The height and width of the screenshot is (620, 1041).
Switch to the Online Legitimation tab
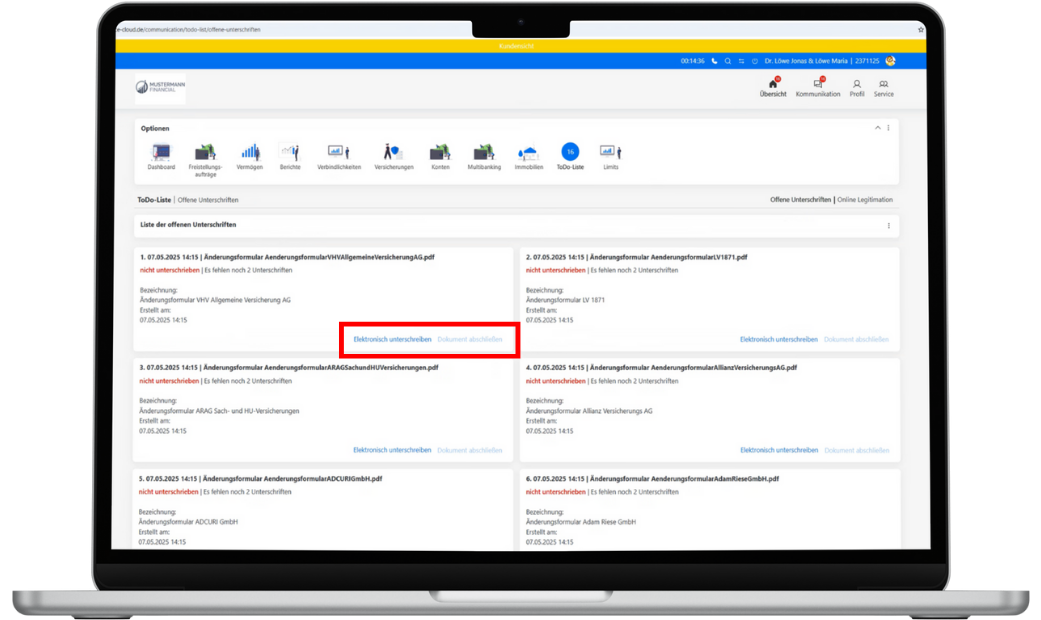[x=864, y=200]
